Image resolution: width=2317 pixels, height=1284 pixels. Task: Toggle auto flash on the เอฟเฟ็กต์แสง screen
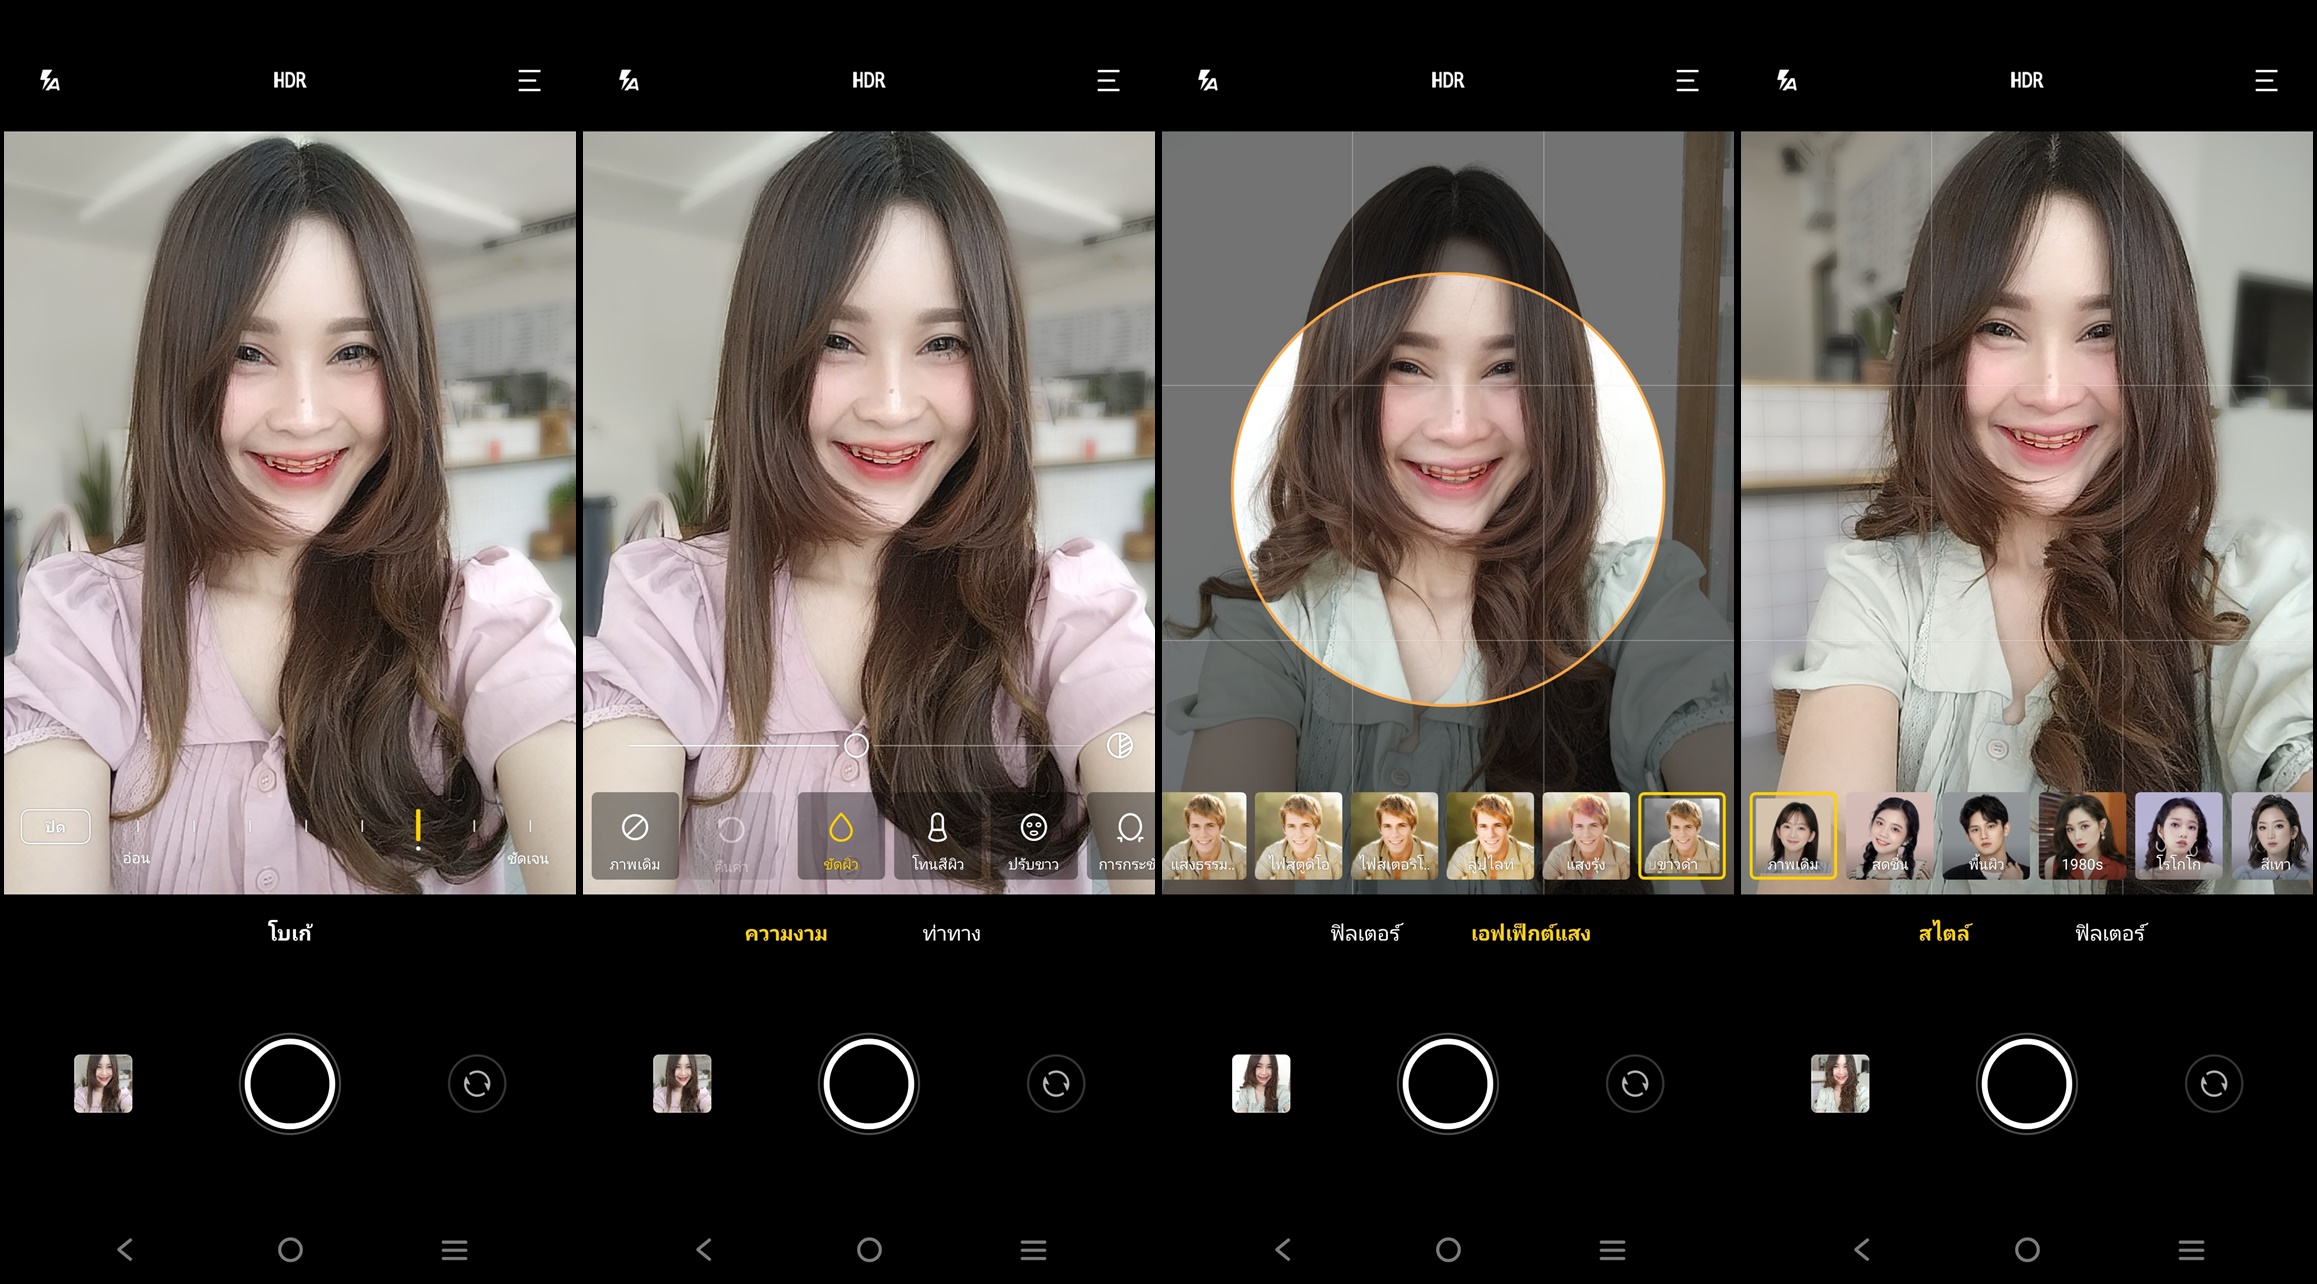(x=1208, y=80)
